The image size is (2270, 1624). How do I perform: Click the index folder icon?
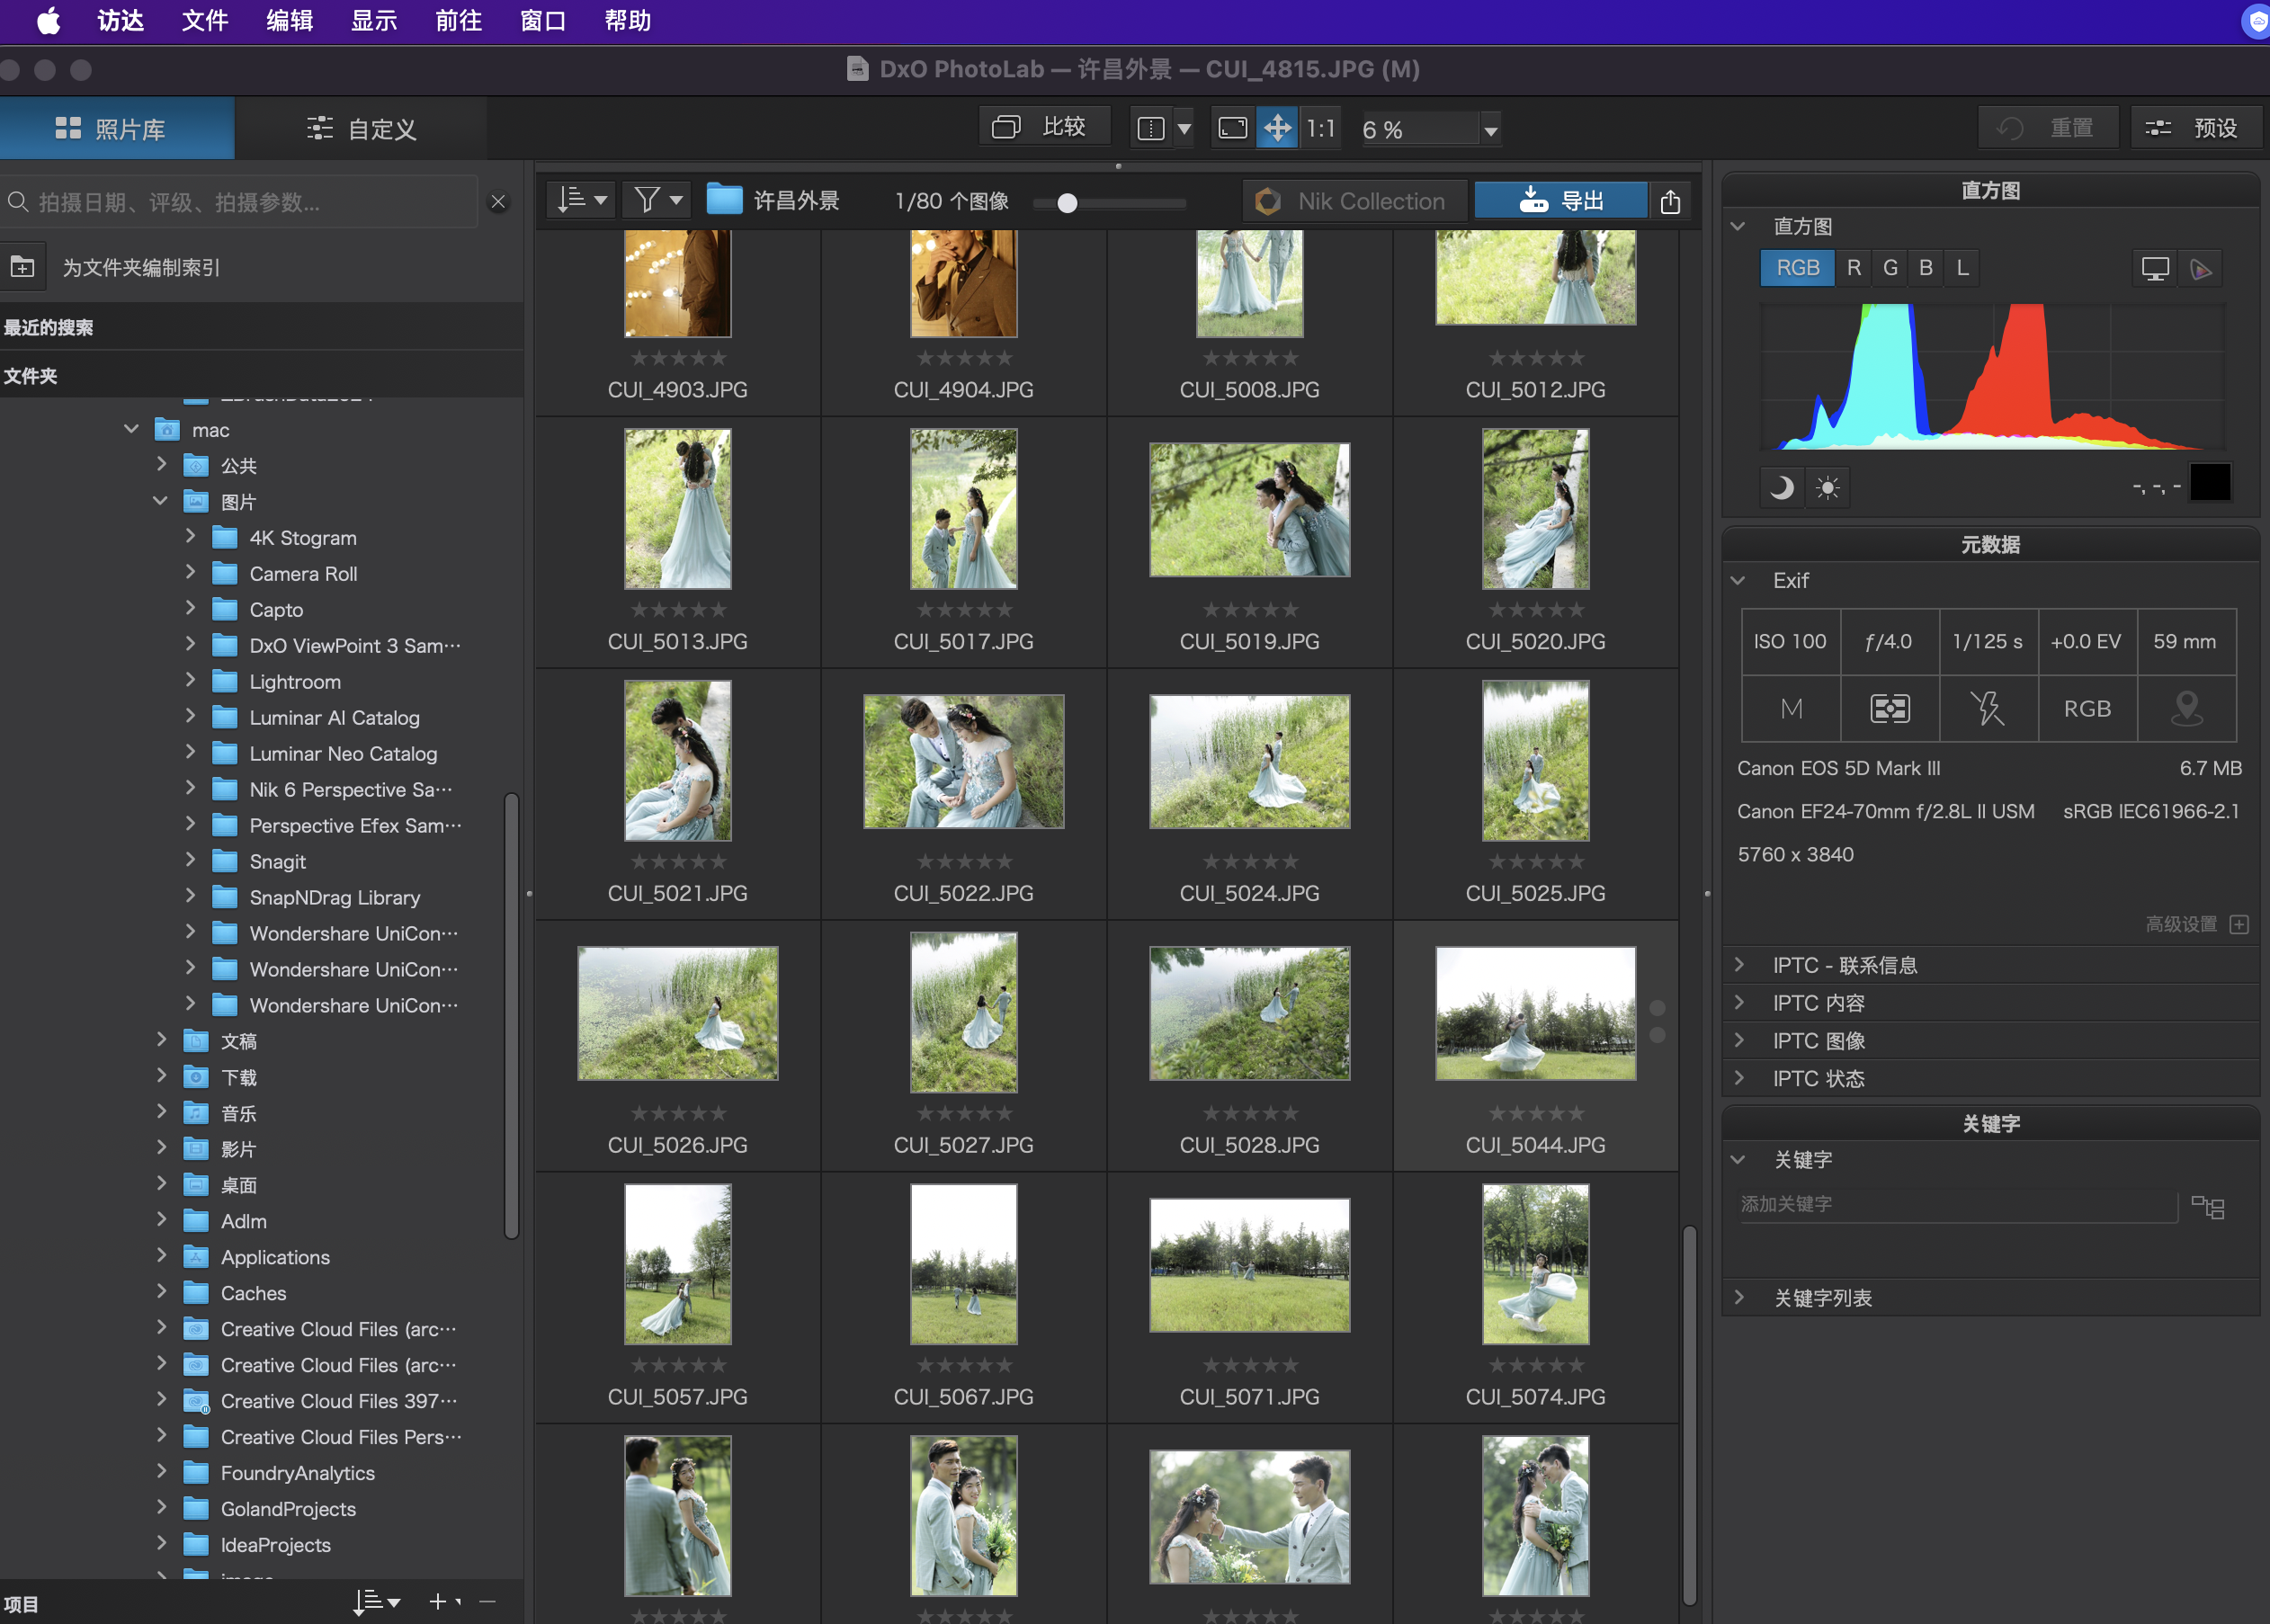22,267
